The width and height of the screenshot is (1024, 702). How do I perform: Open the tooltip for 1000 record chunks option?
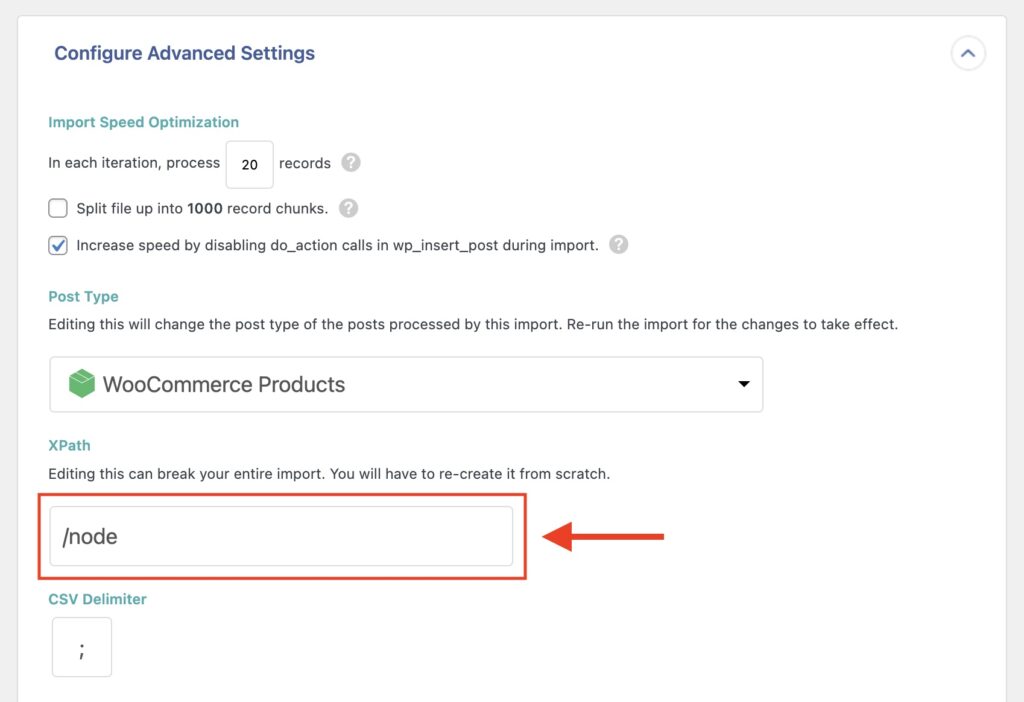[x=347, y=207]
